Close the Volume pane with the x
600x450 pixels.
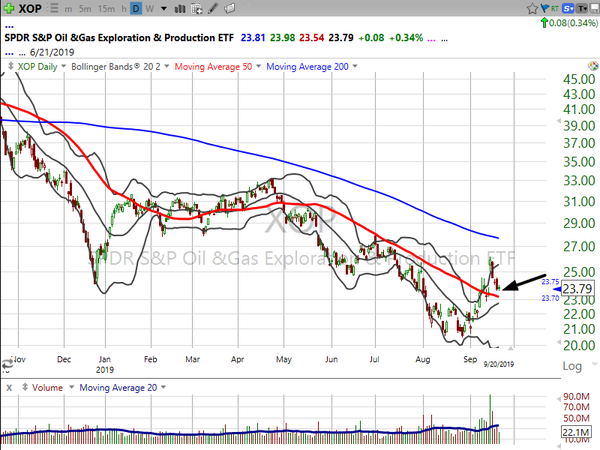point(9,386)
